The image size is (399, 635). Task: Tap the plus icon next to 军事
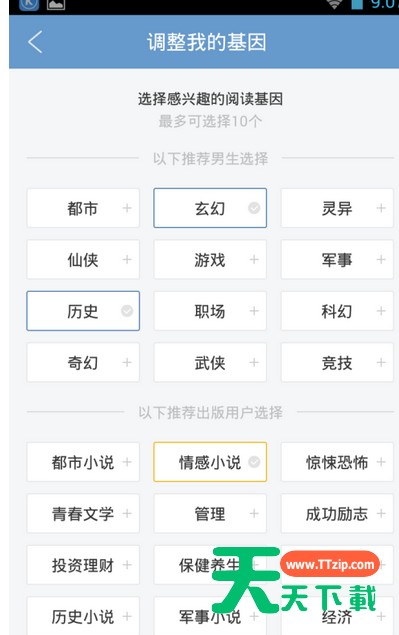[381, 260]
